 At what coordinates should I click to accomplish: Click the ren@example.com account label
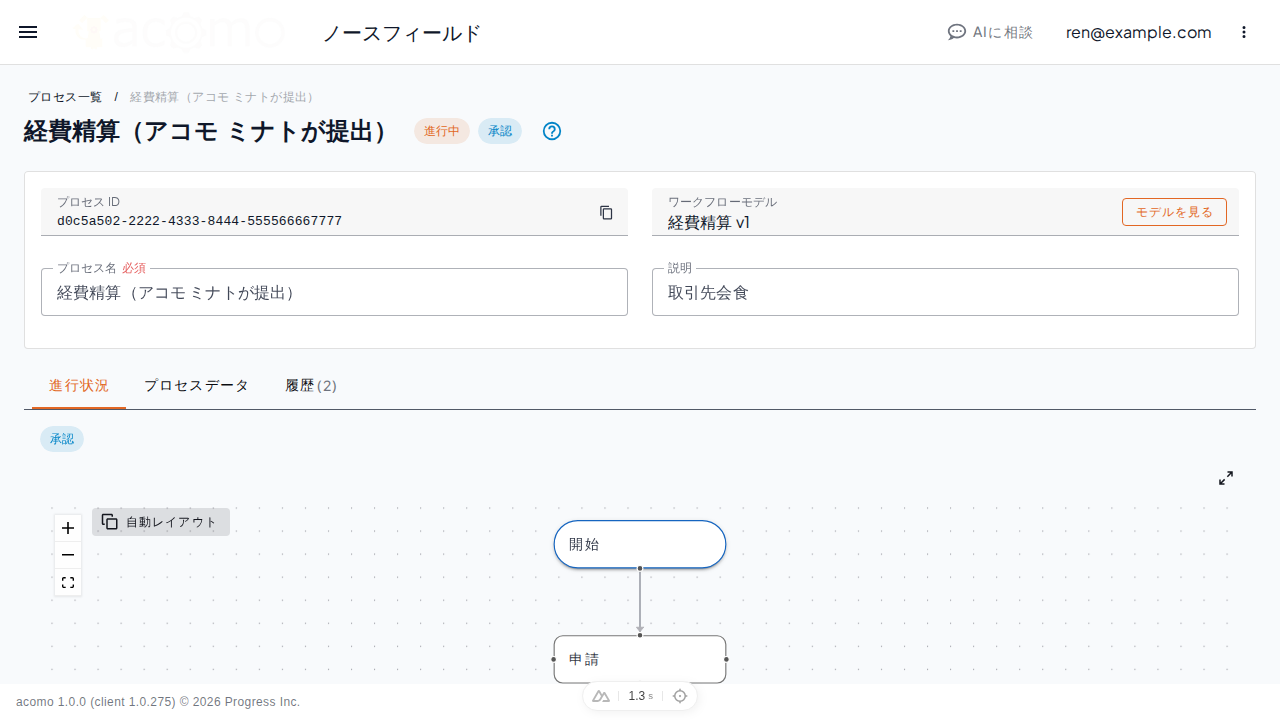[x=1138, y=32]
